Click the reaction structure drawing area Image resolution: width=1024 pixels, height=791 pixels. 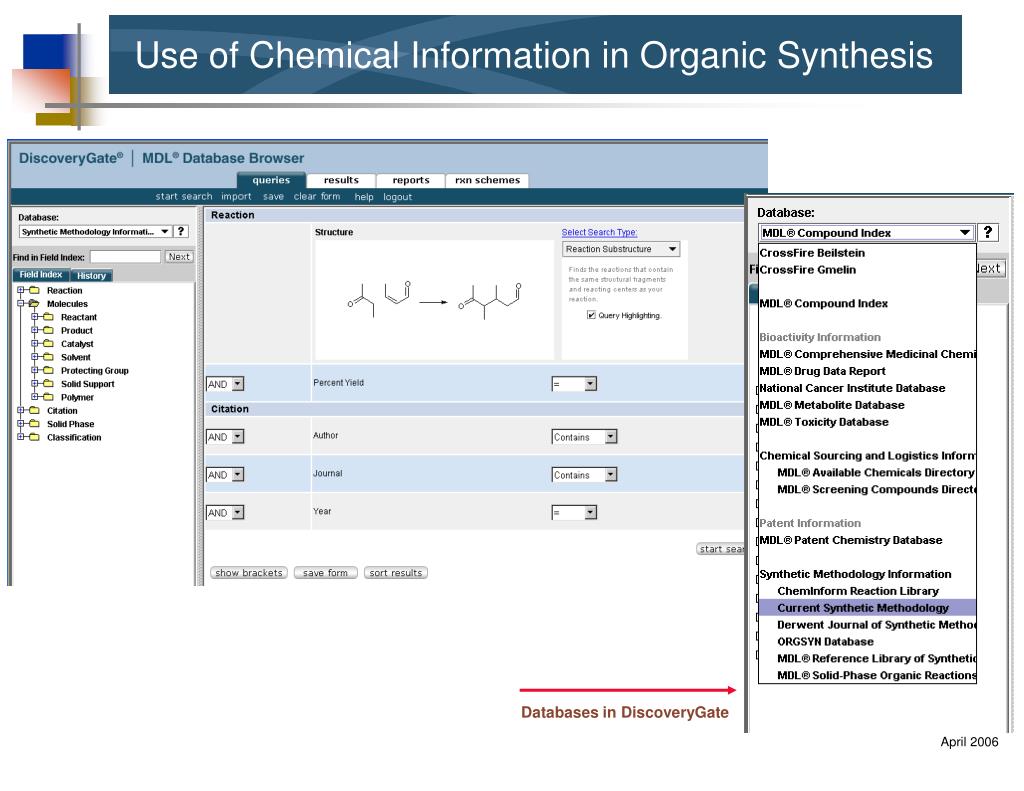pos(434,300)
